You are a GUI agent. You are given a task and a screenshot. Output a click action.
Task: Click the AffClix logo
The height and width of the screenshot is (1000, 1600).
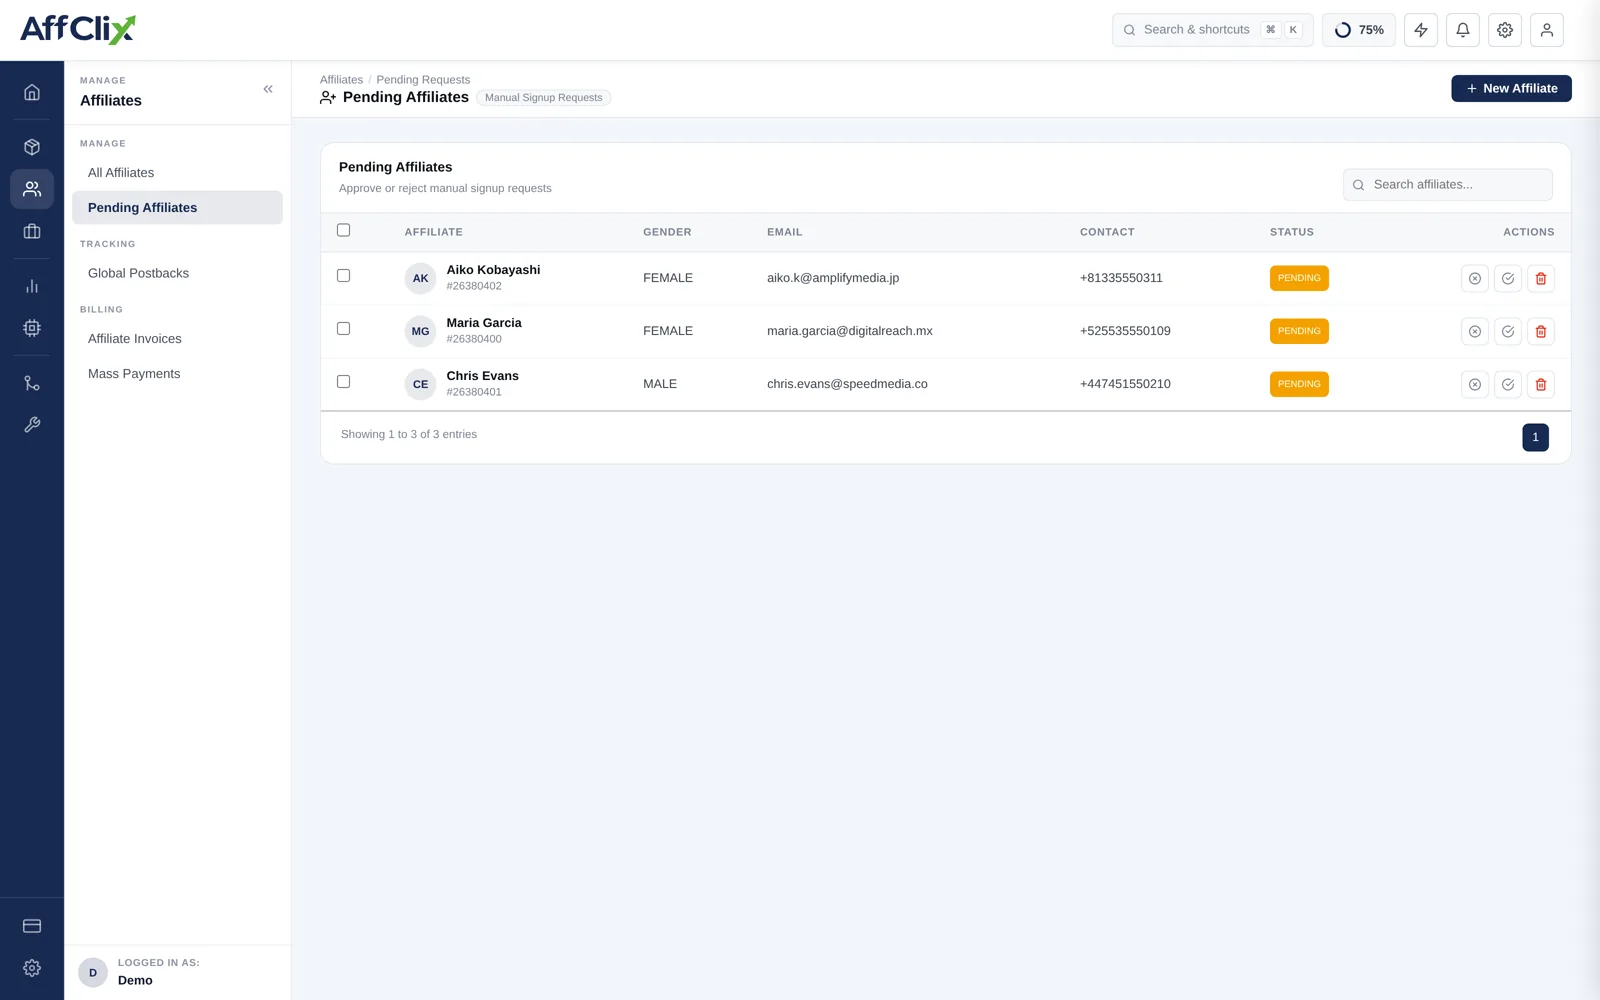click(x=78, y=29)
